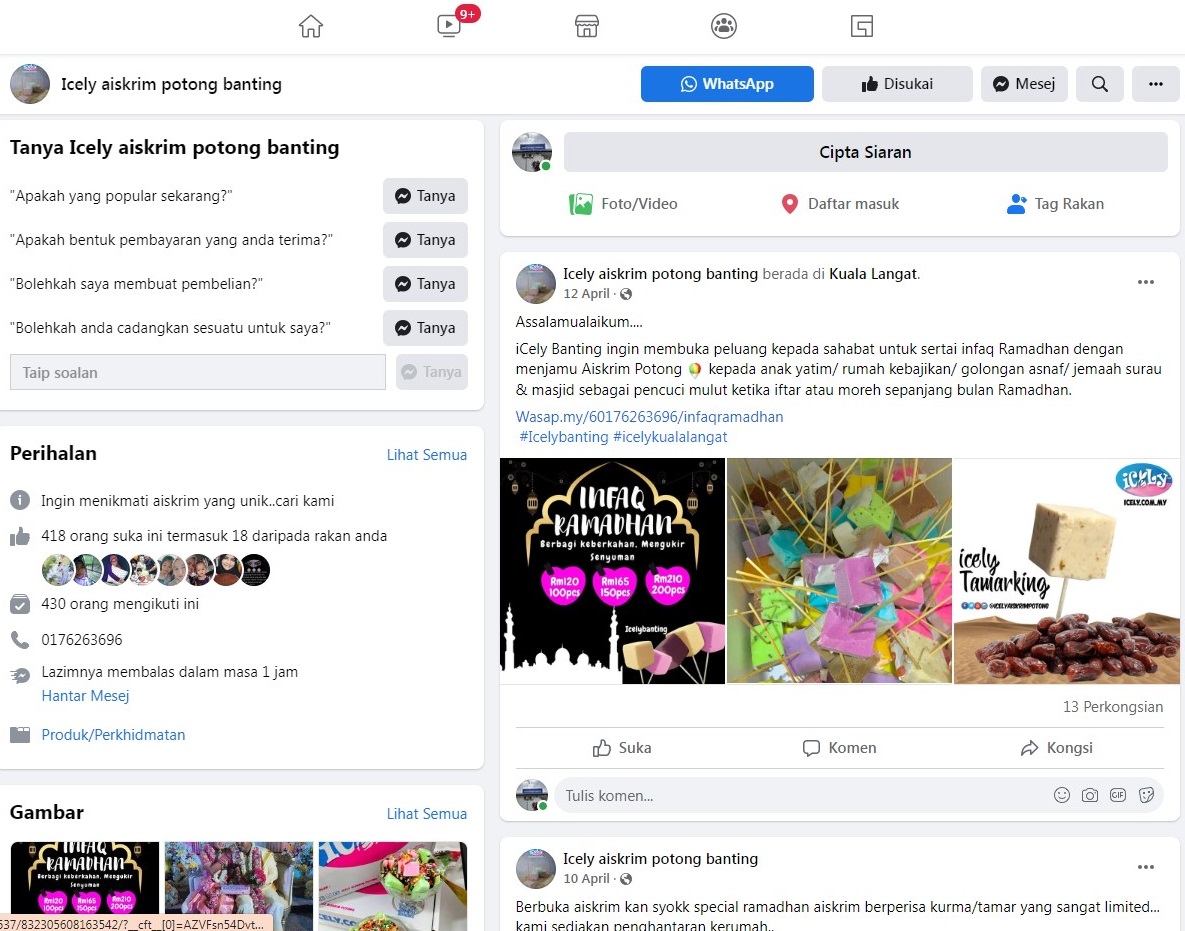Tanya "Bolehkah anda cadangkan sesuatu" question
This screenshot has height=931, width=1185.
point(425,328)
